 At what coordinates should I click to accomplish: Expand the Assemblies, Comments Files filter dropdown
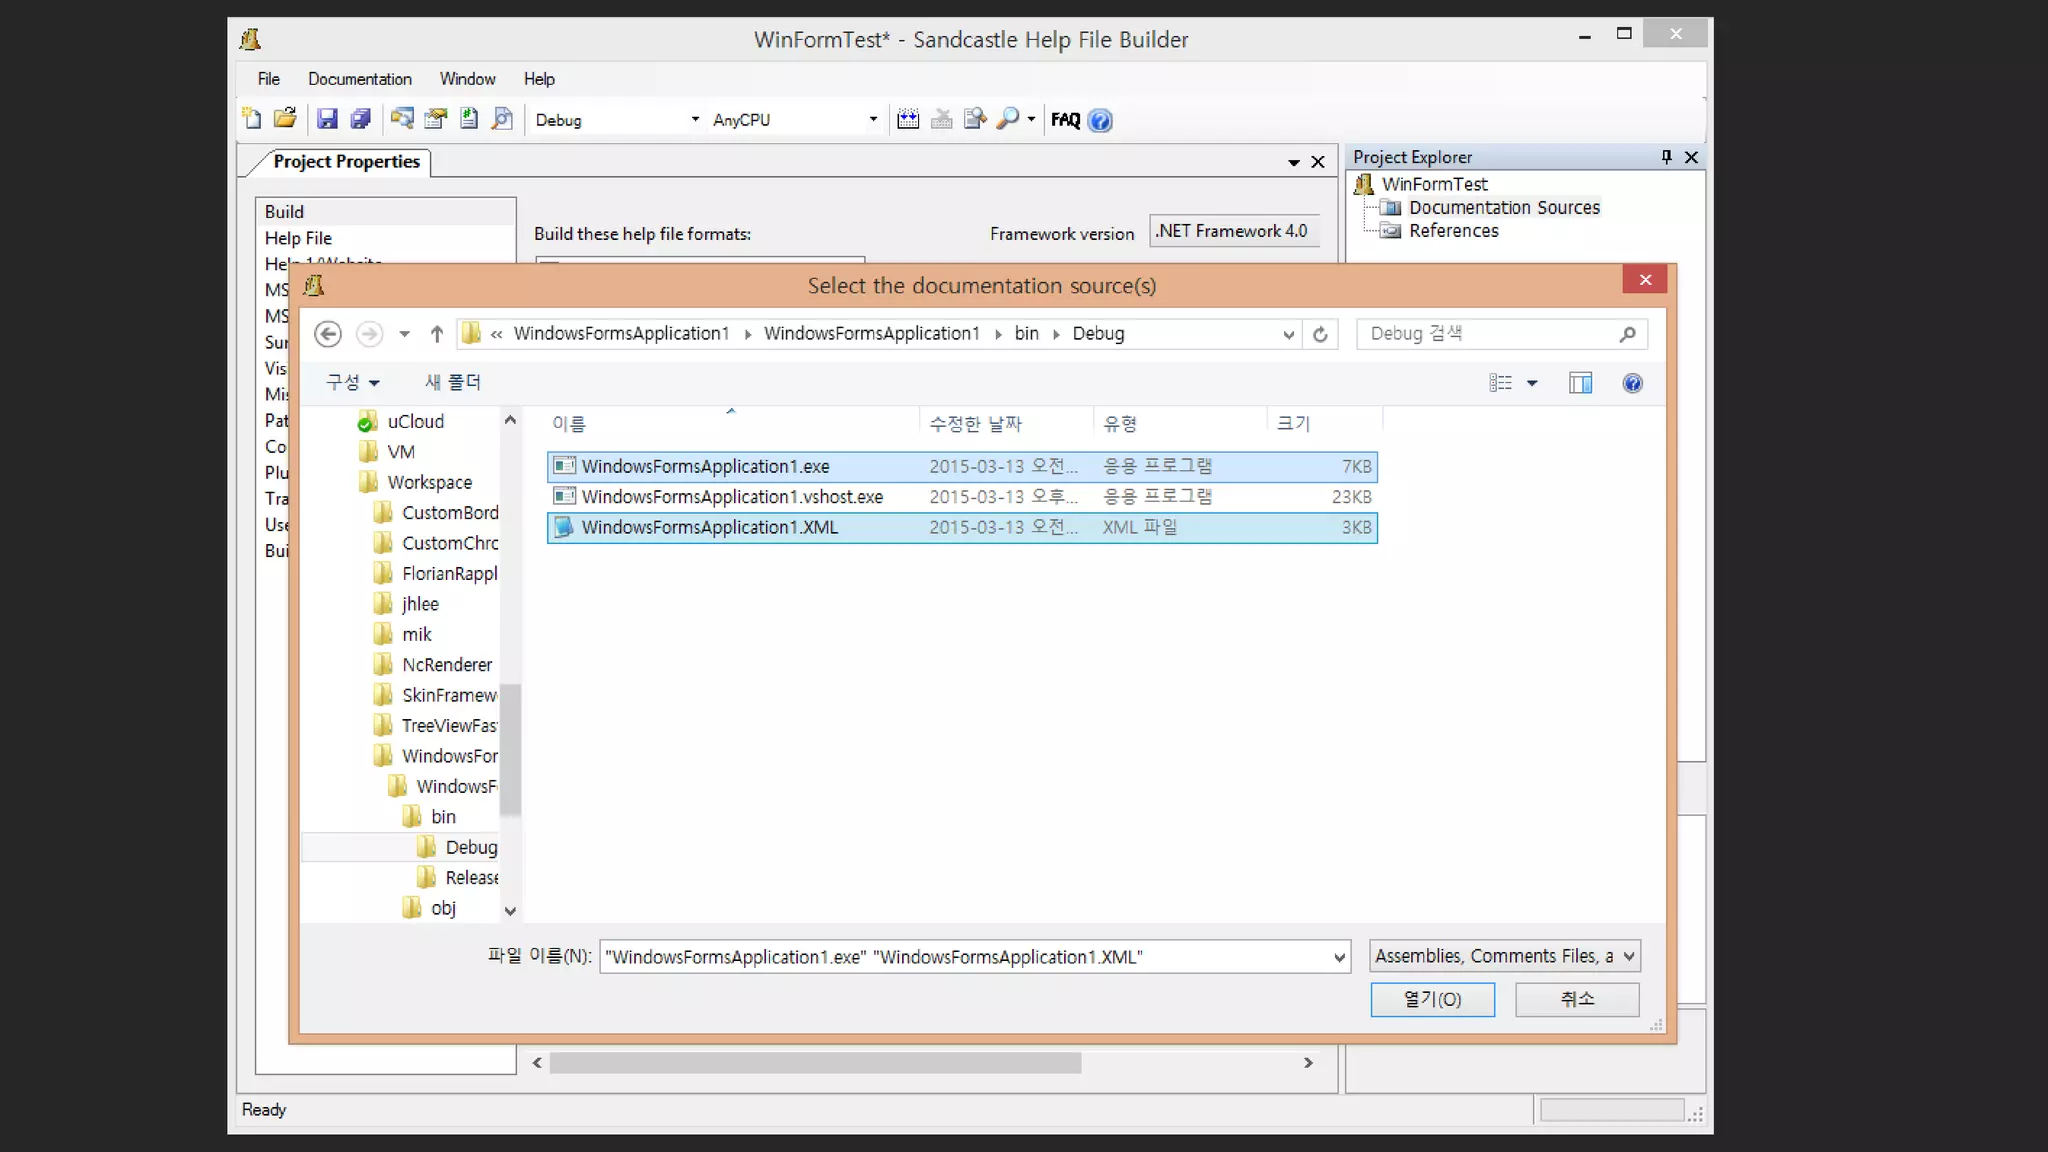(x=1628, y=956)
